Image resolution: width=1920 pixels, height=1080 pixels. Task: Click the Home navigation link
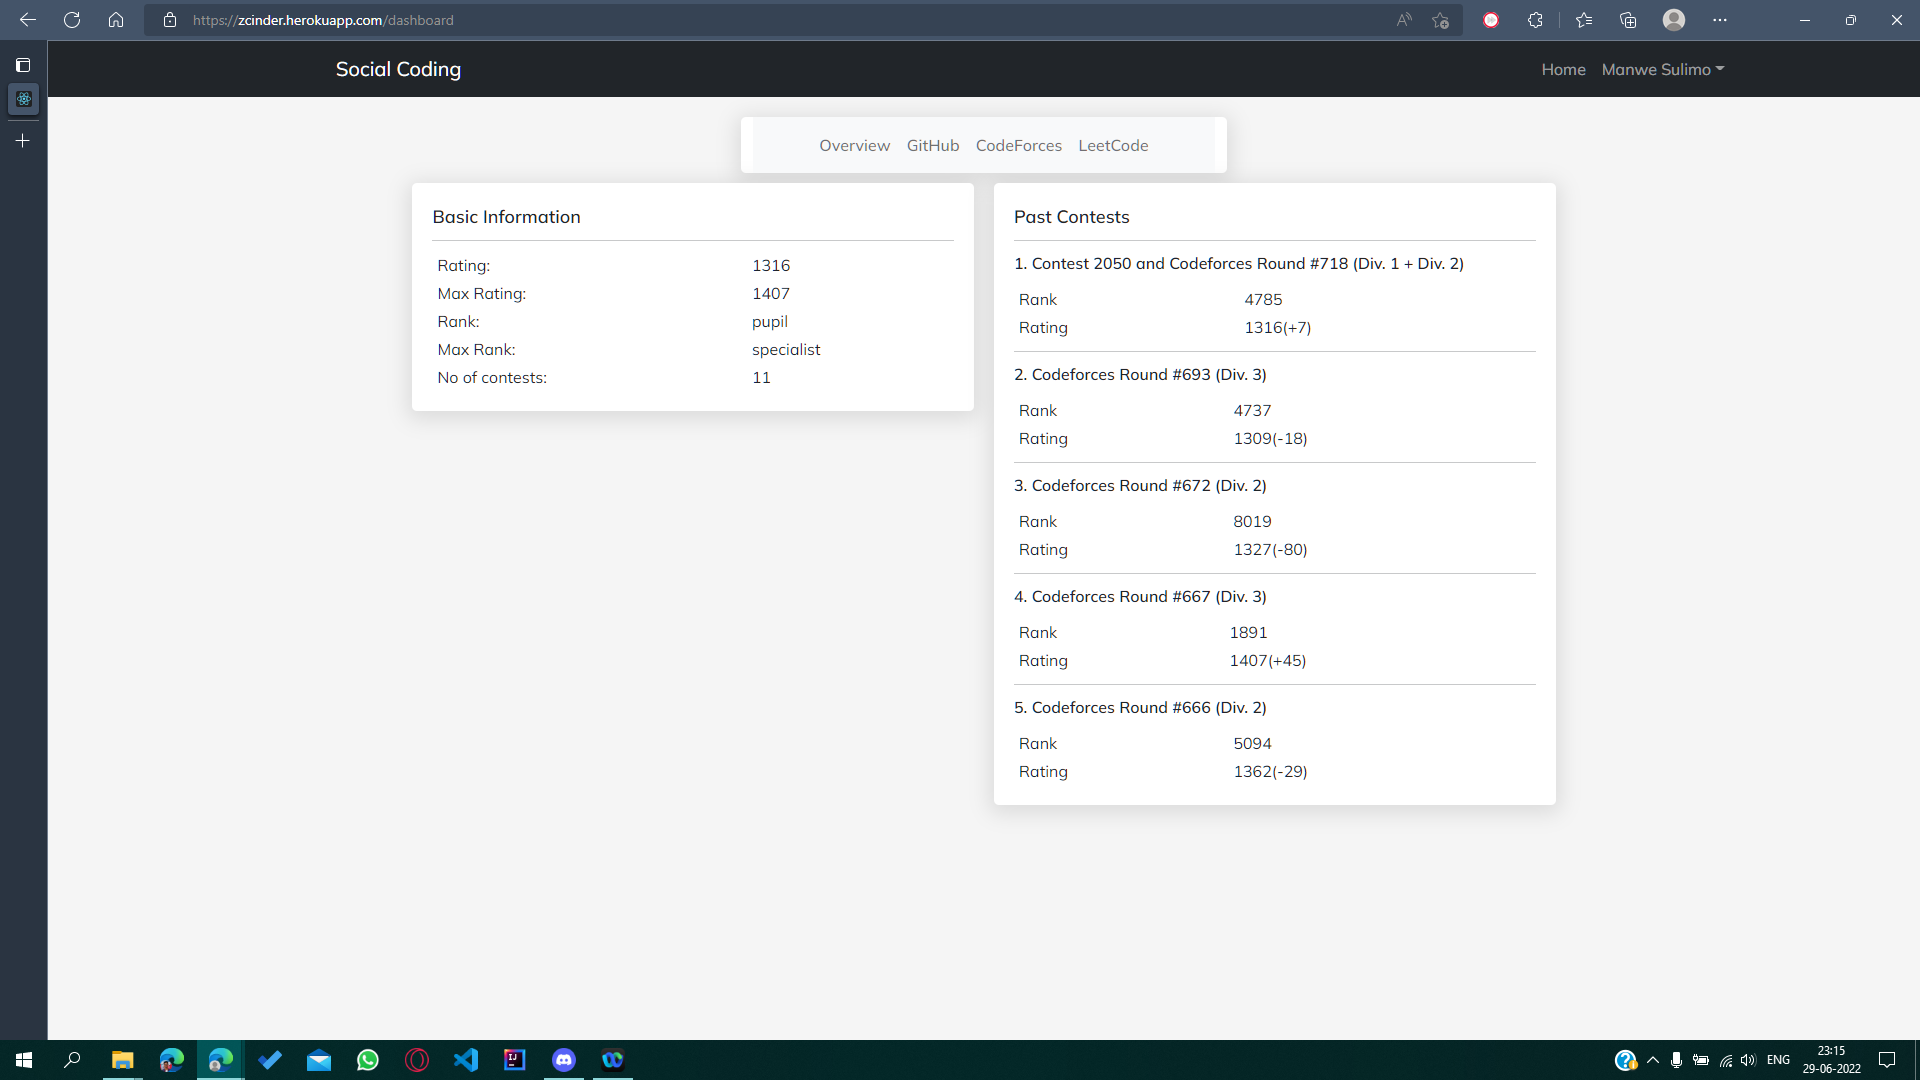click(1563, 69)
